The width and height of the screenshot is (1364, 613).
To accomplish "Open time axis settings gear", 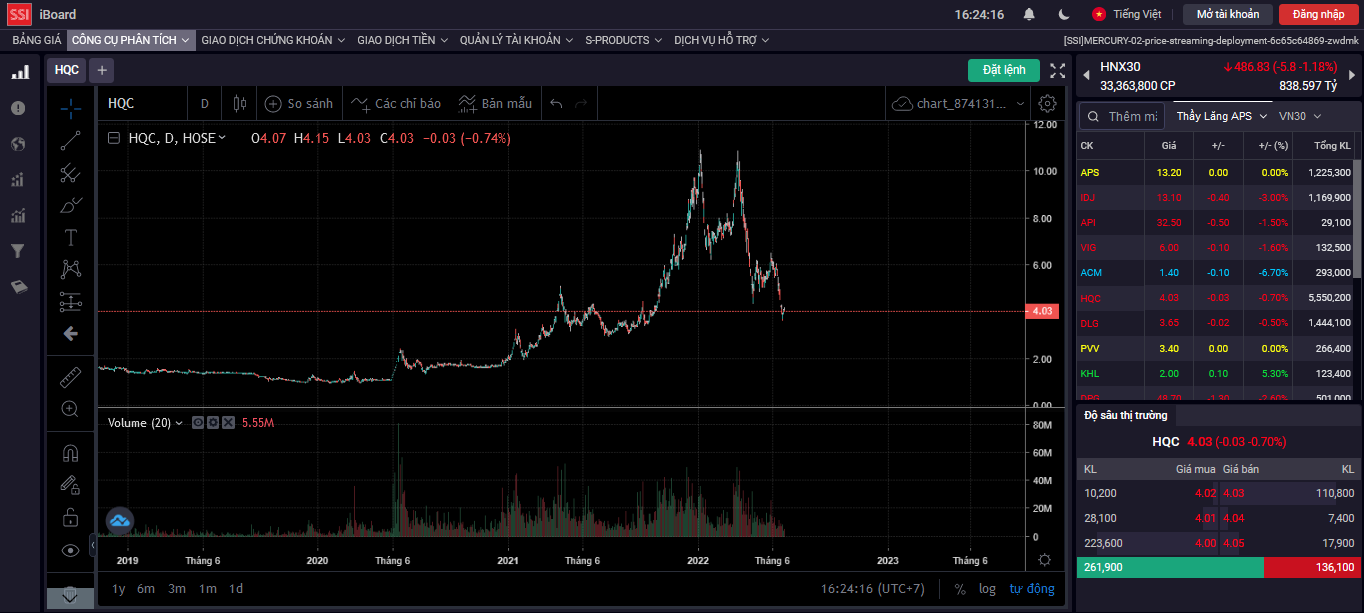I will click(x=1045, y=560).
